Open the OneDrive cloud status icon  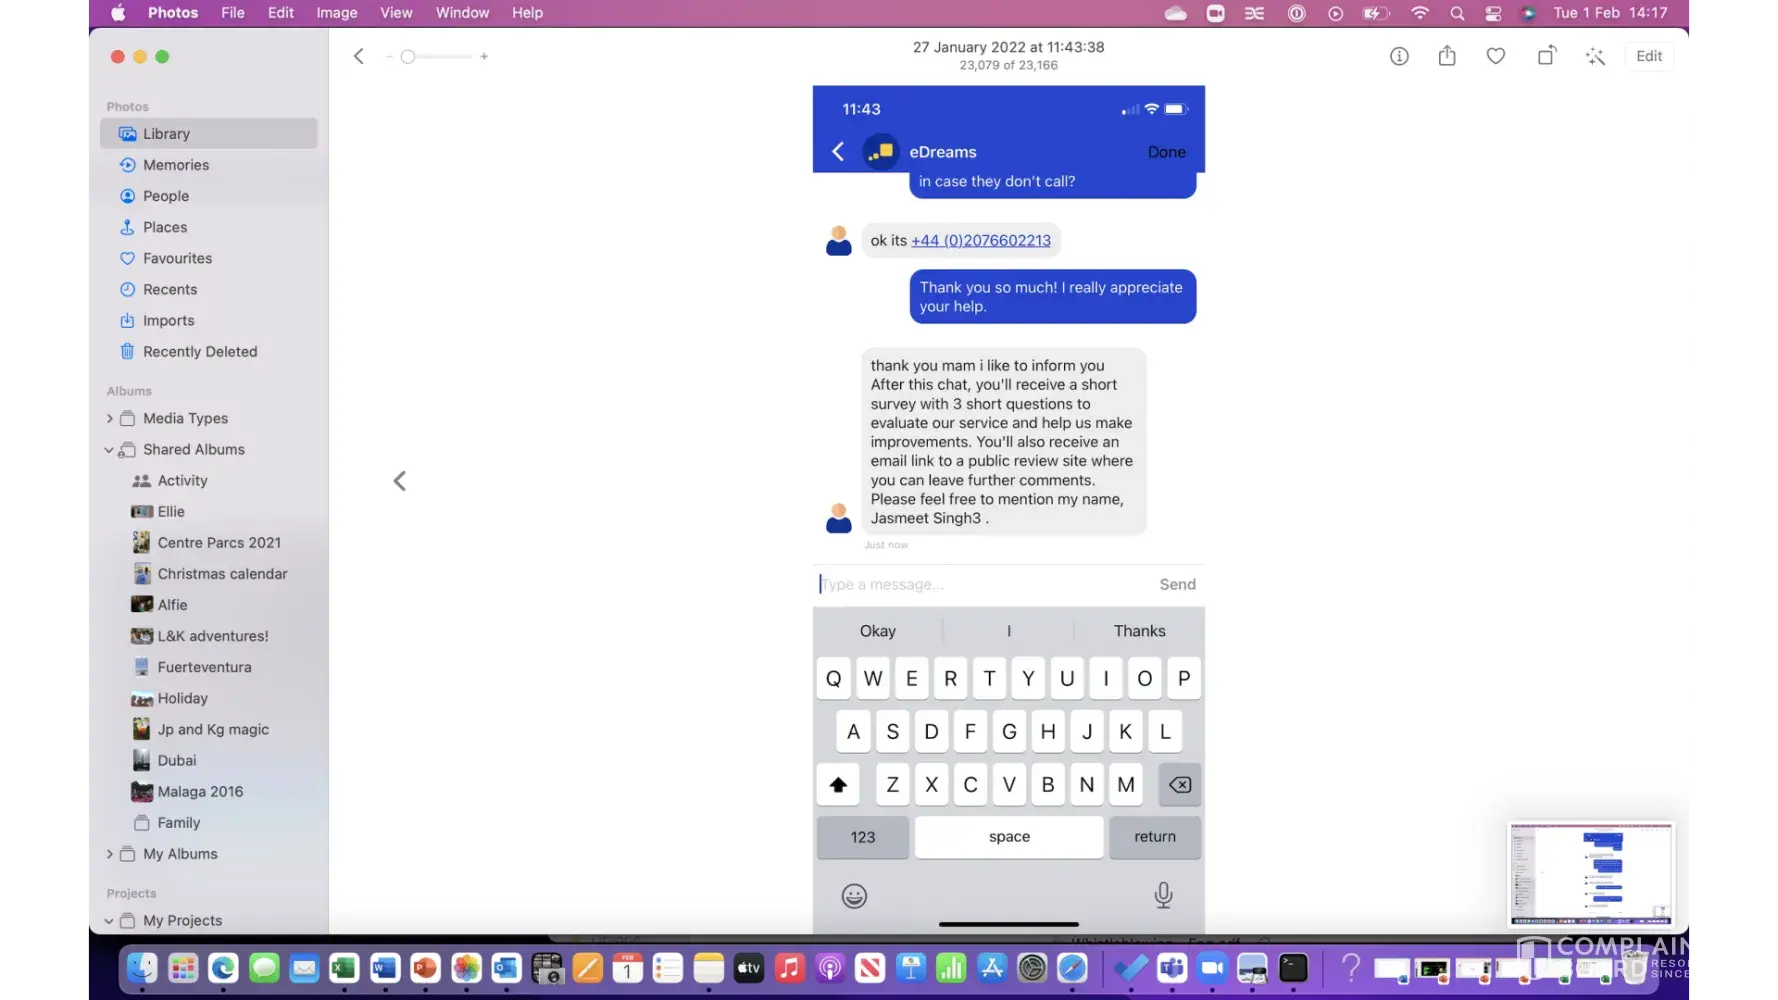[x=1176, y=13]
